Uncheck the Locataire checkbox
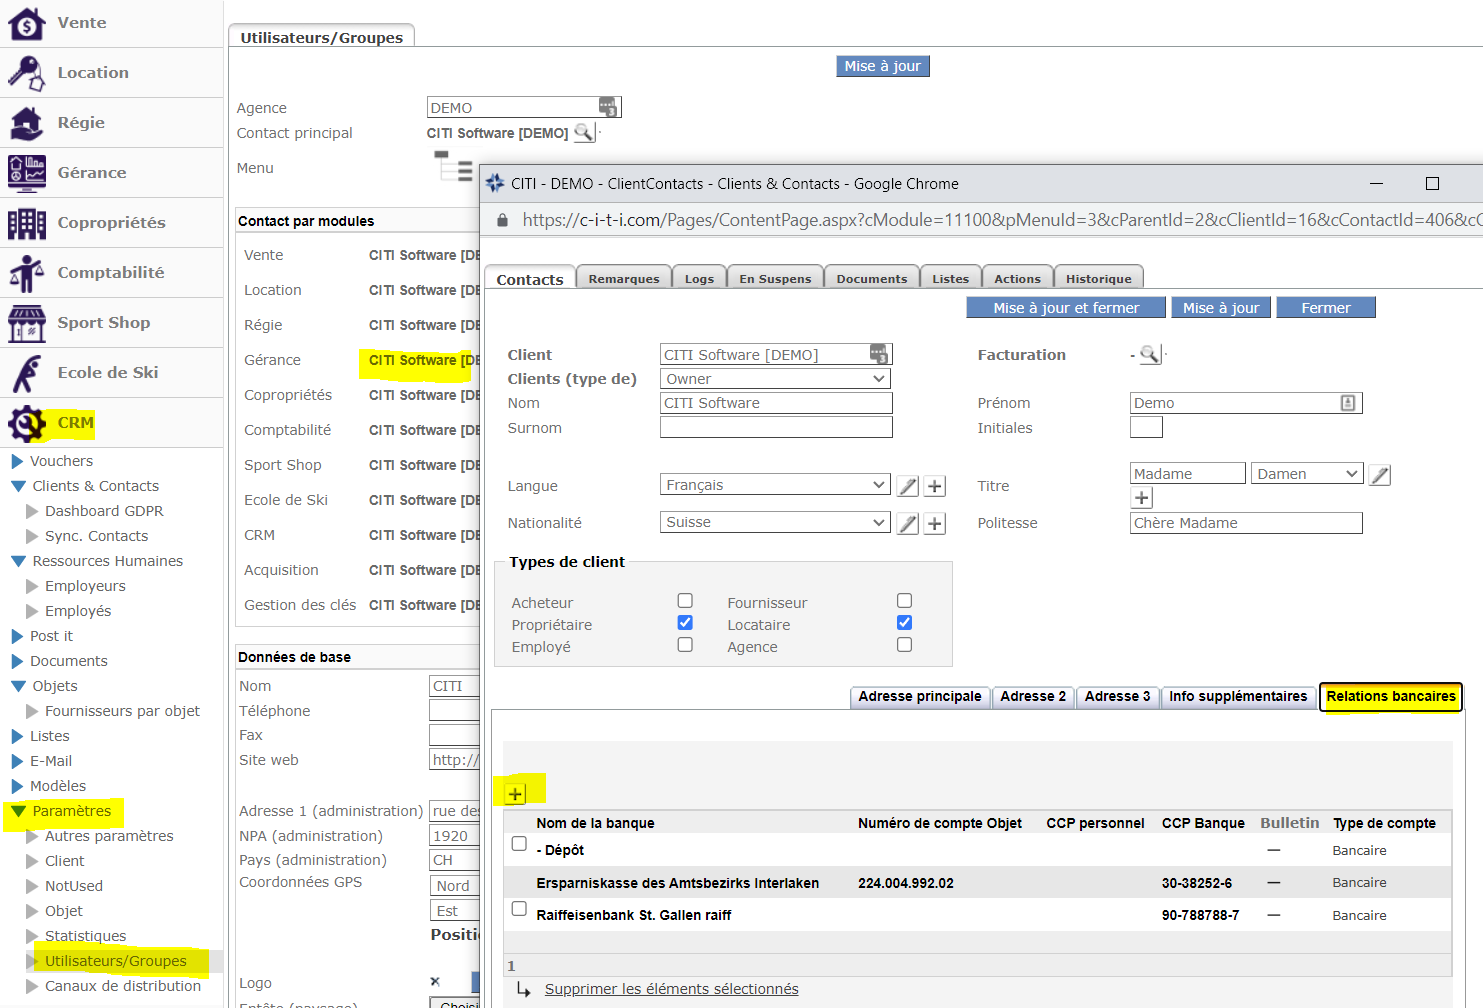The image size is (1483, 1008). pos(904,622)
